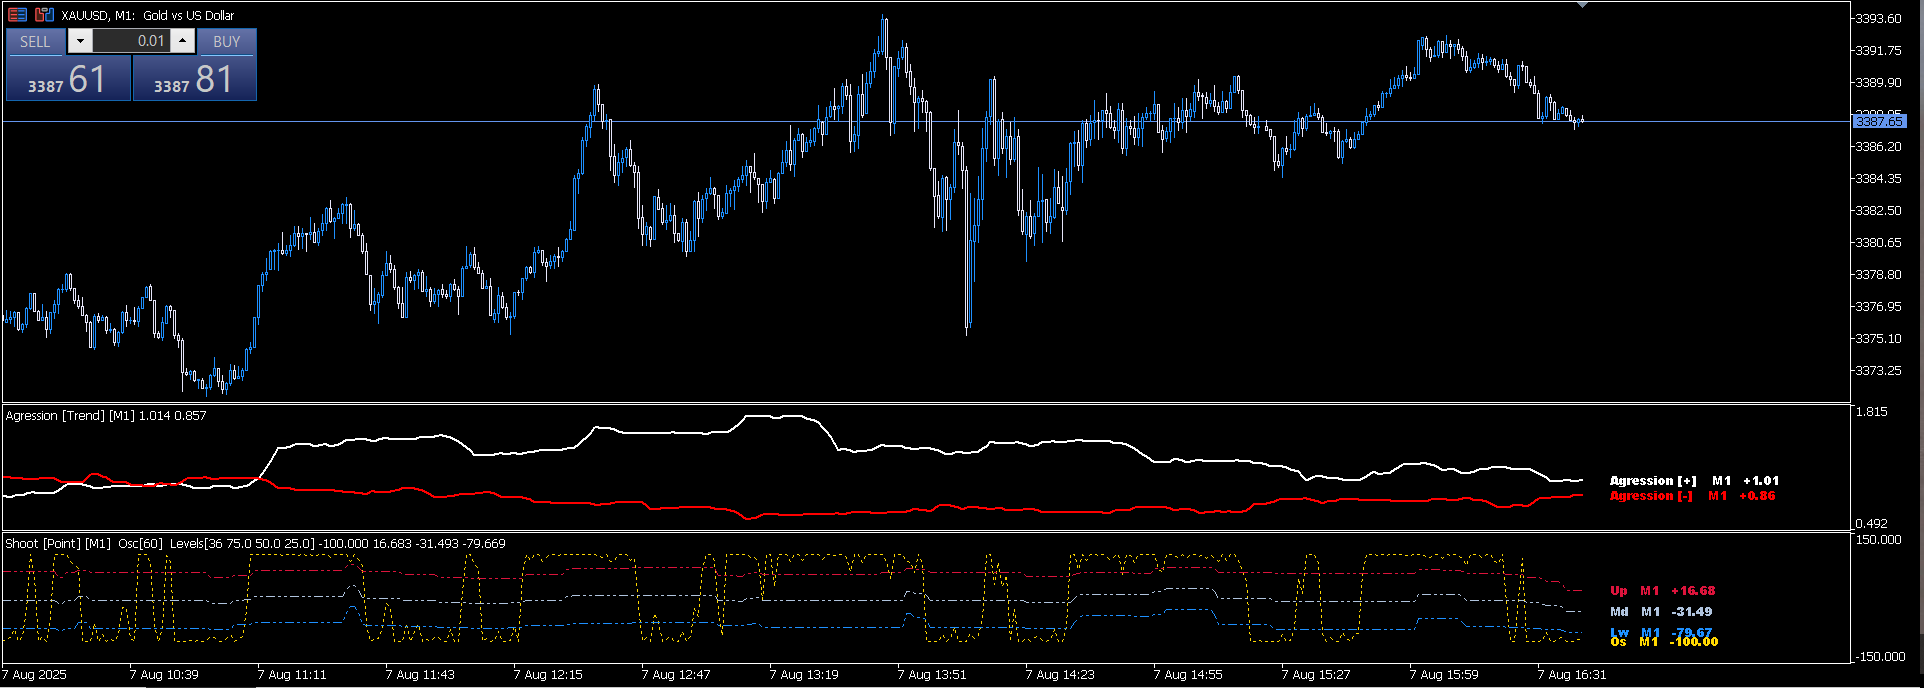Click the Os M1 -100.00 readout
1924x688 pixels.
point(1664,642)
